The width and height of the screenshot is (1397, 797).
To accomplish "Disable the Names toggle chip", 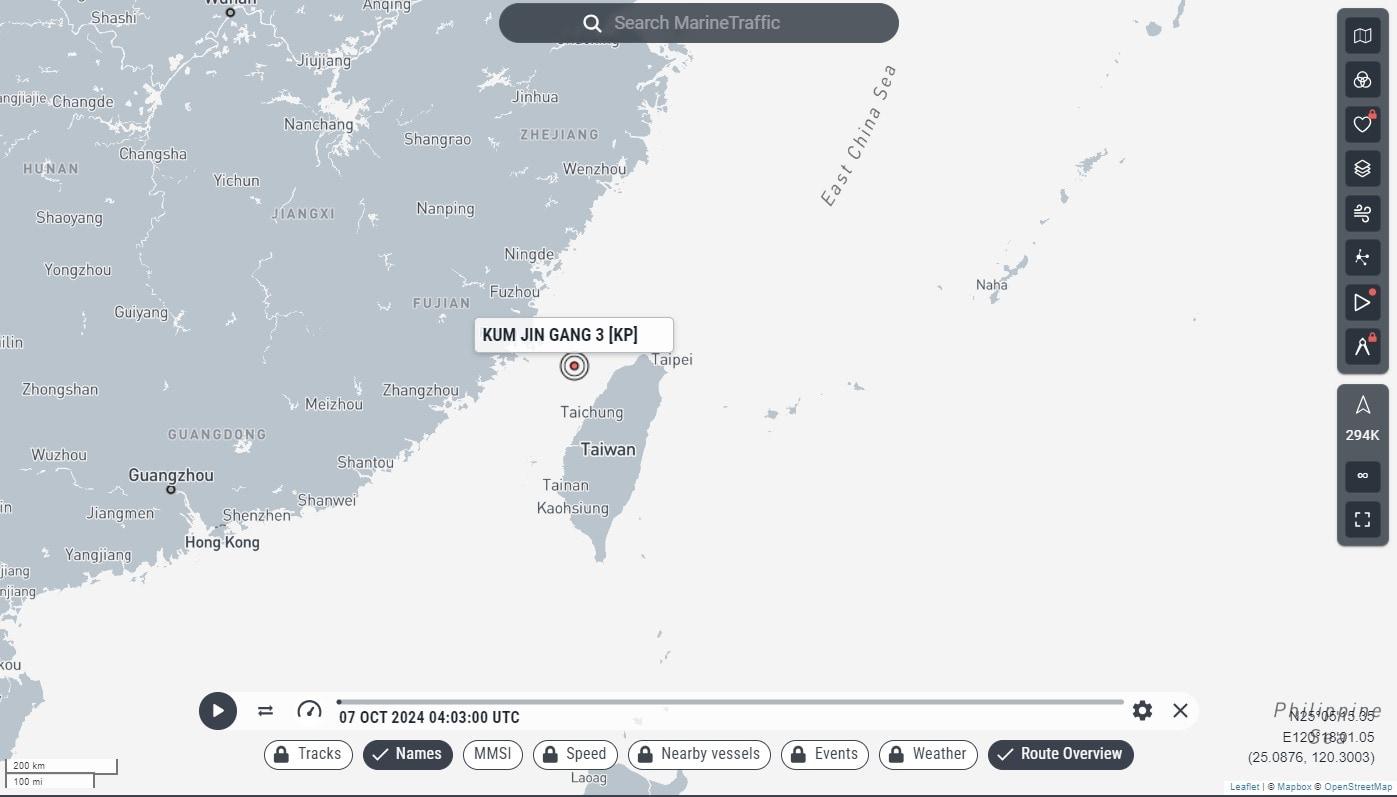I will 408,754.
